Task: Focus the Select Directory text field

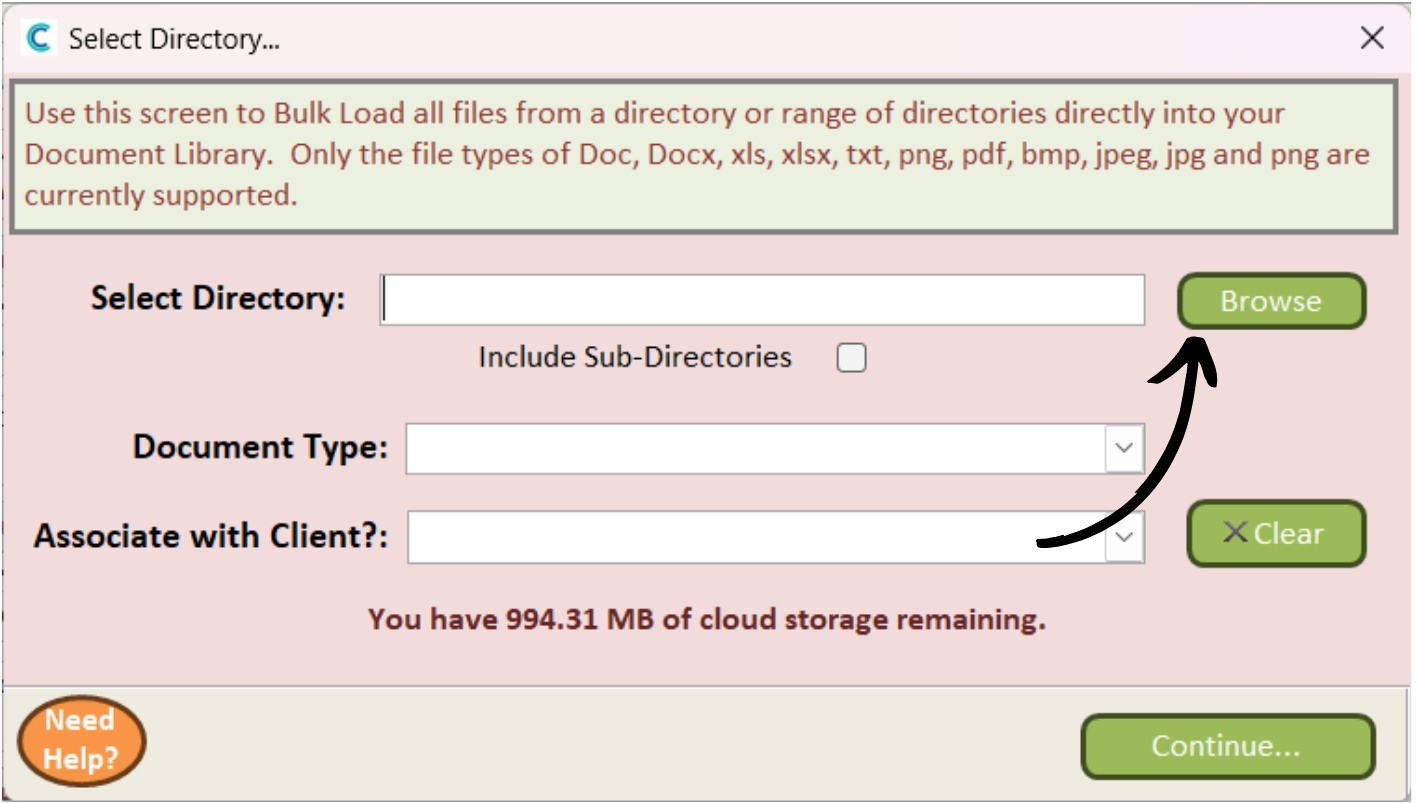Action: point(762,300)
